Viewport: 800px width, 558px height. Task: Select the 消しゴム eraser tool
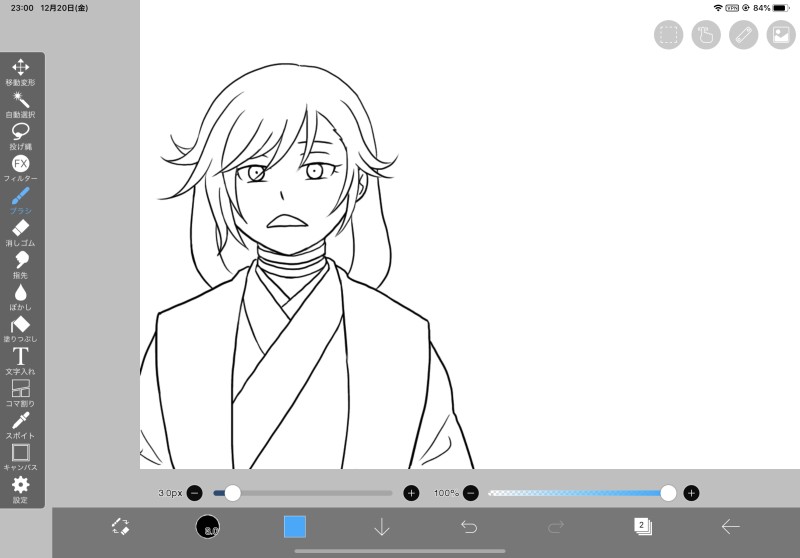click(20, 233)
